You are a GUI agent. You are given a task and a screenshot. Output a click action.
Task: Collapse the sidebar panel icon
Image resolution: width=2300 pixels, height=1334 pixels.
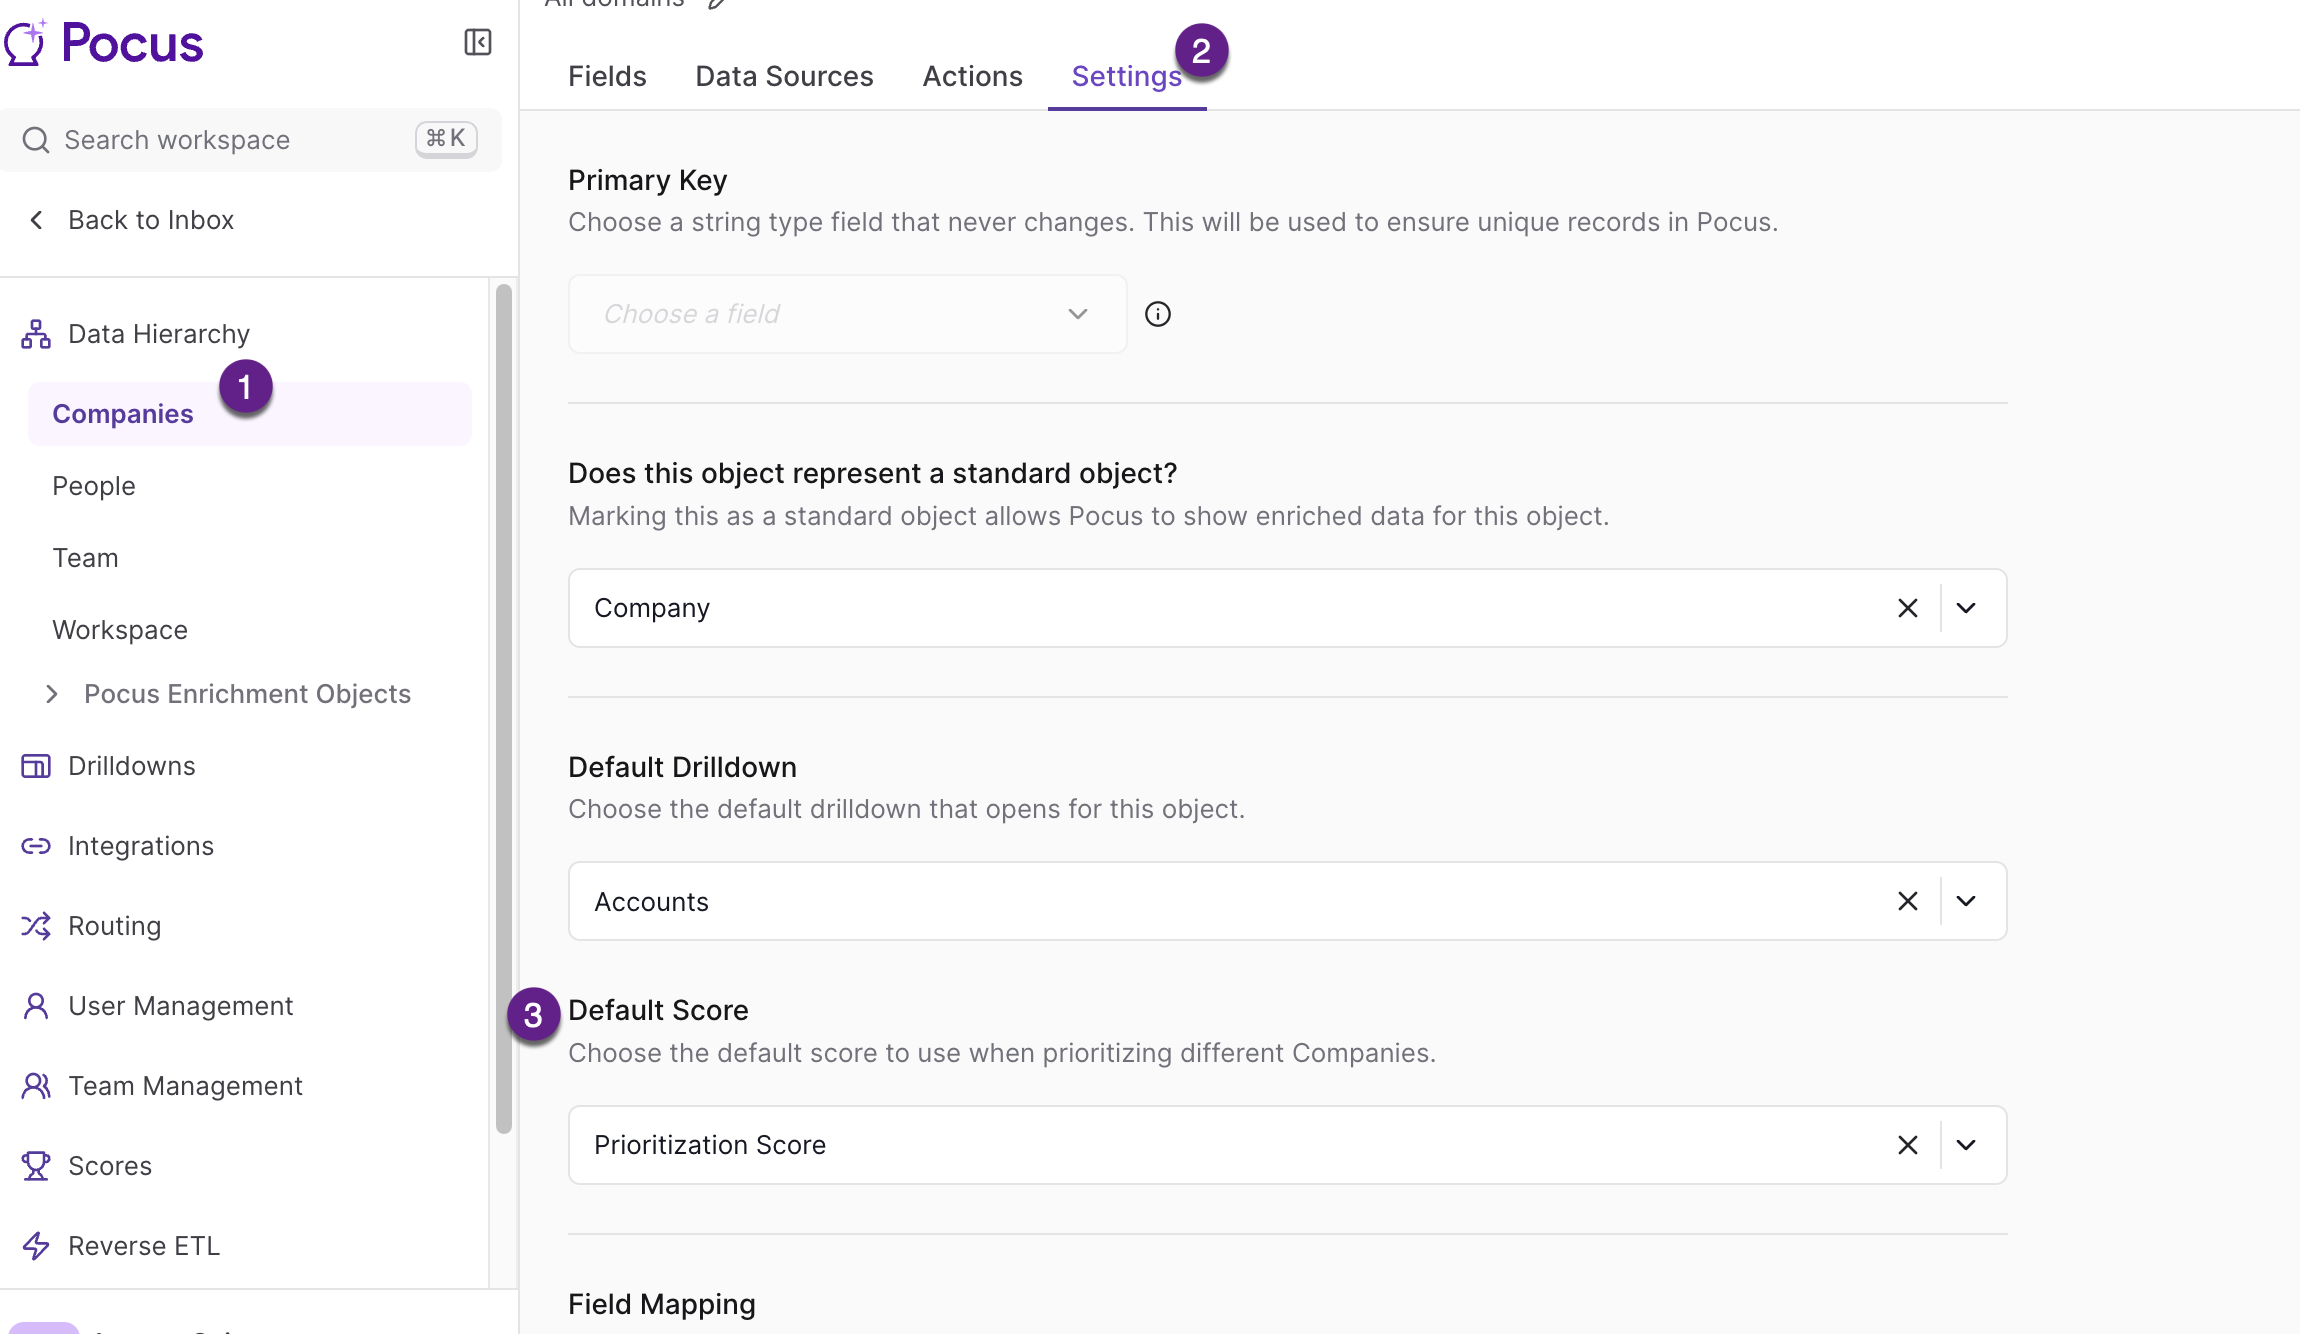(478, 42)
